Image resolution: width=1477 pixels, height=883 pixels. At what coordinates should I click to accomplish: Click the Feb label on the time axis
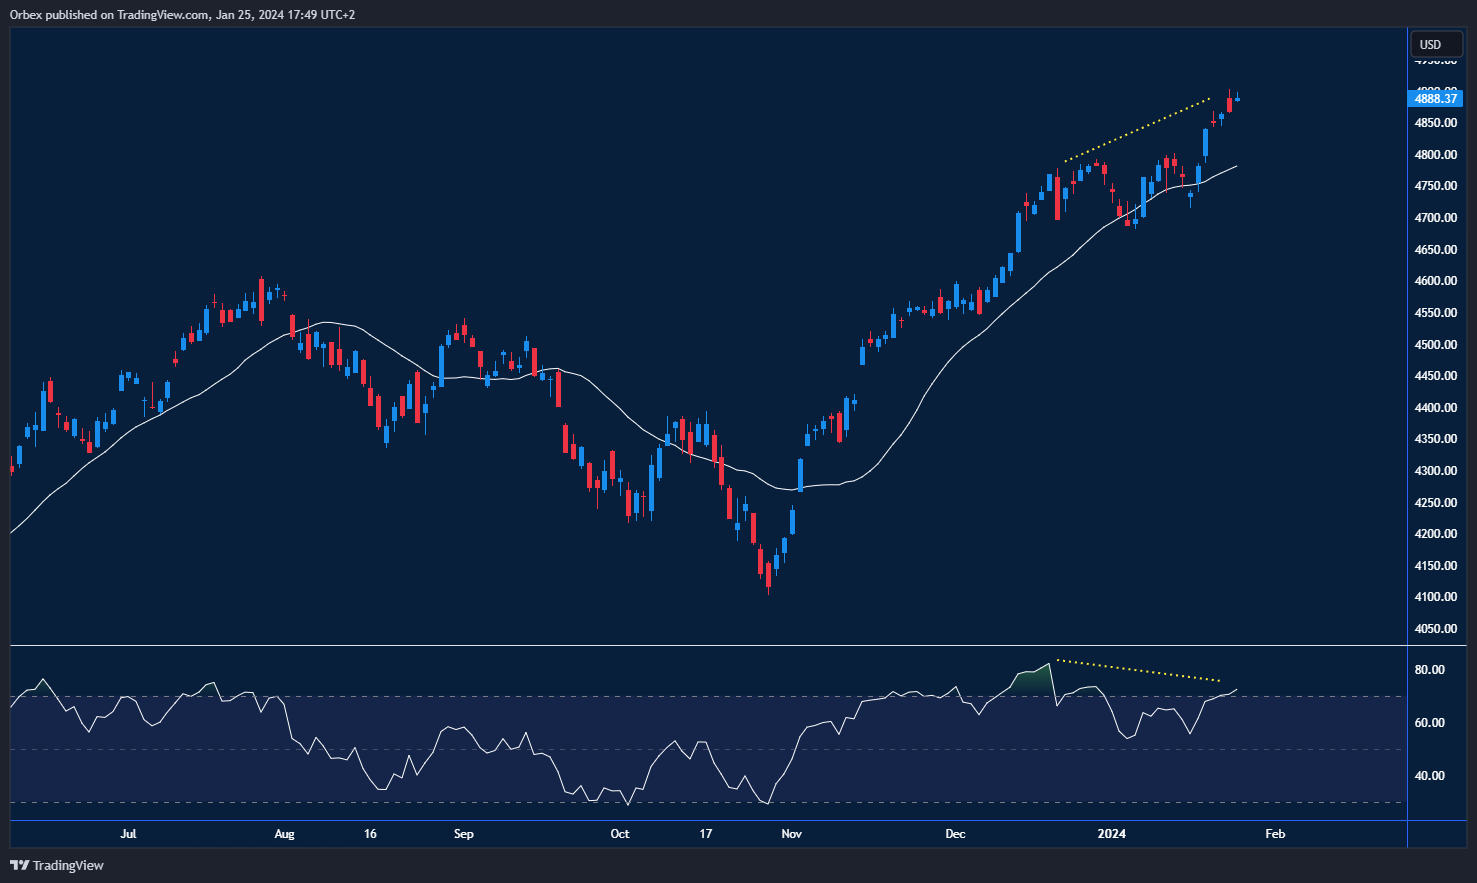pos(1275,833)
